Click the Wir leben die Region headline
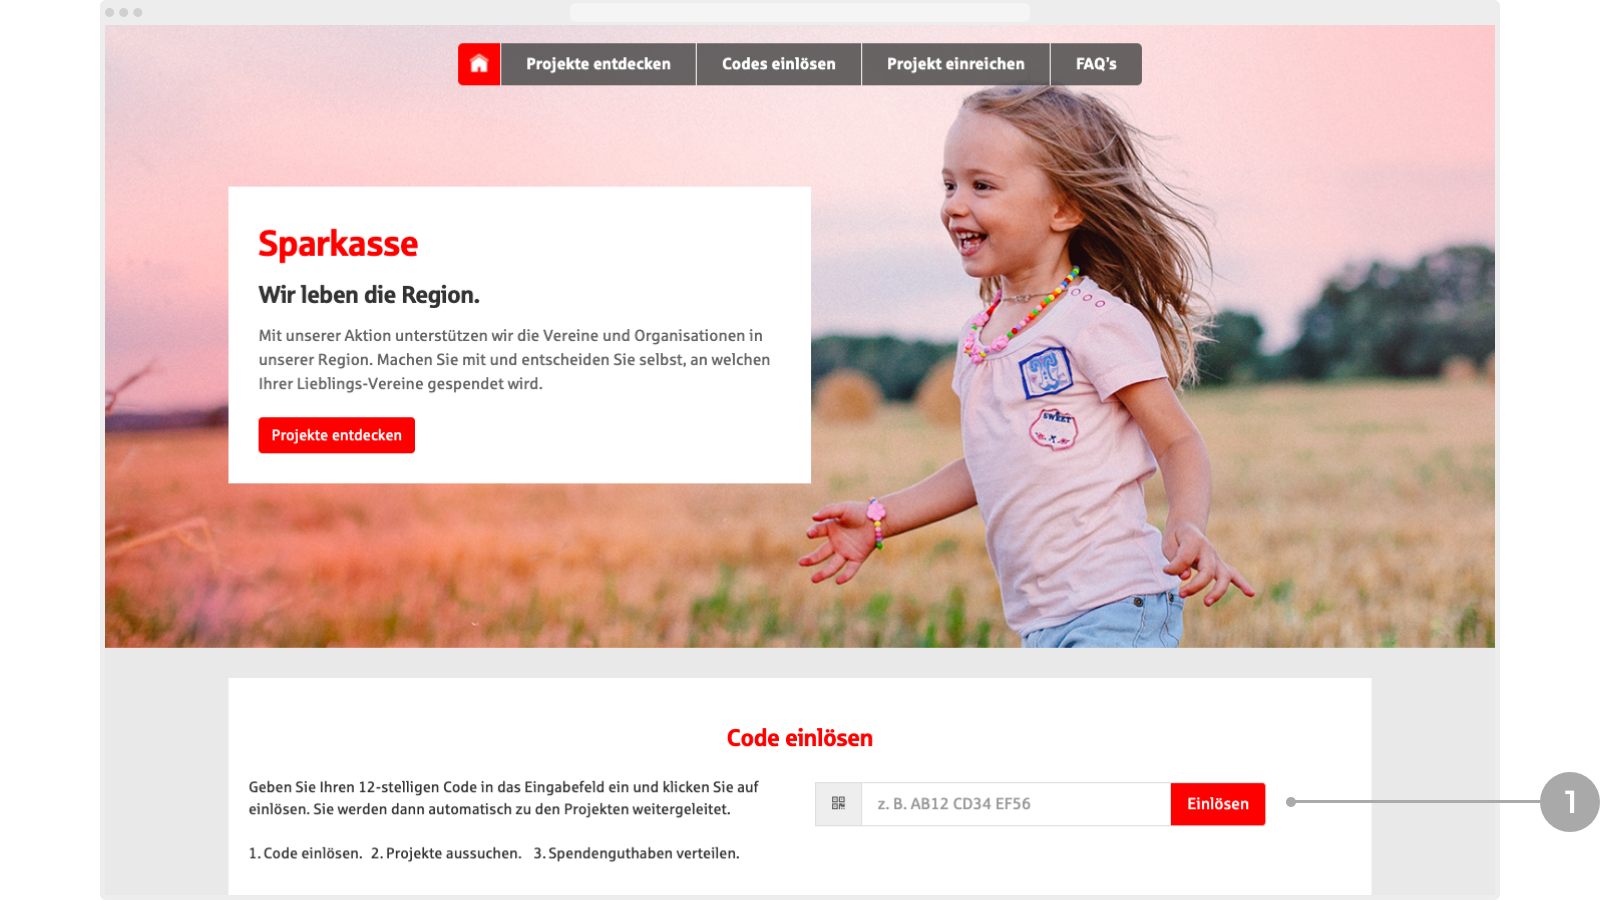This screenshot has width=1600, height=900. click(369, 295)
